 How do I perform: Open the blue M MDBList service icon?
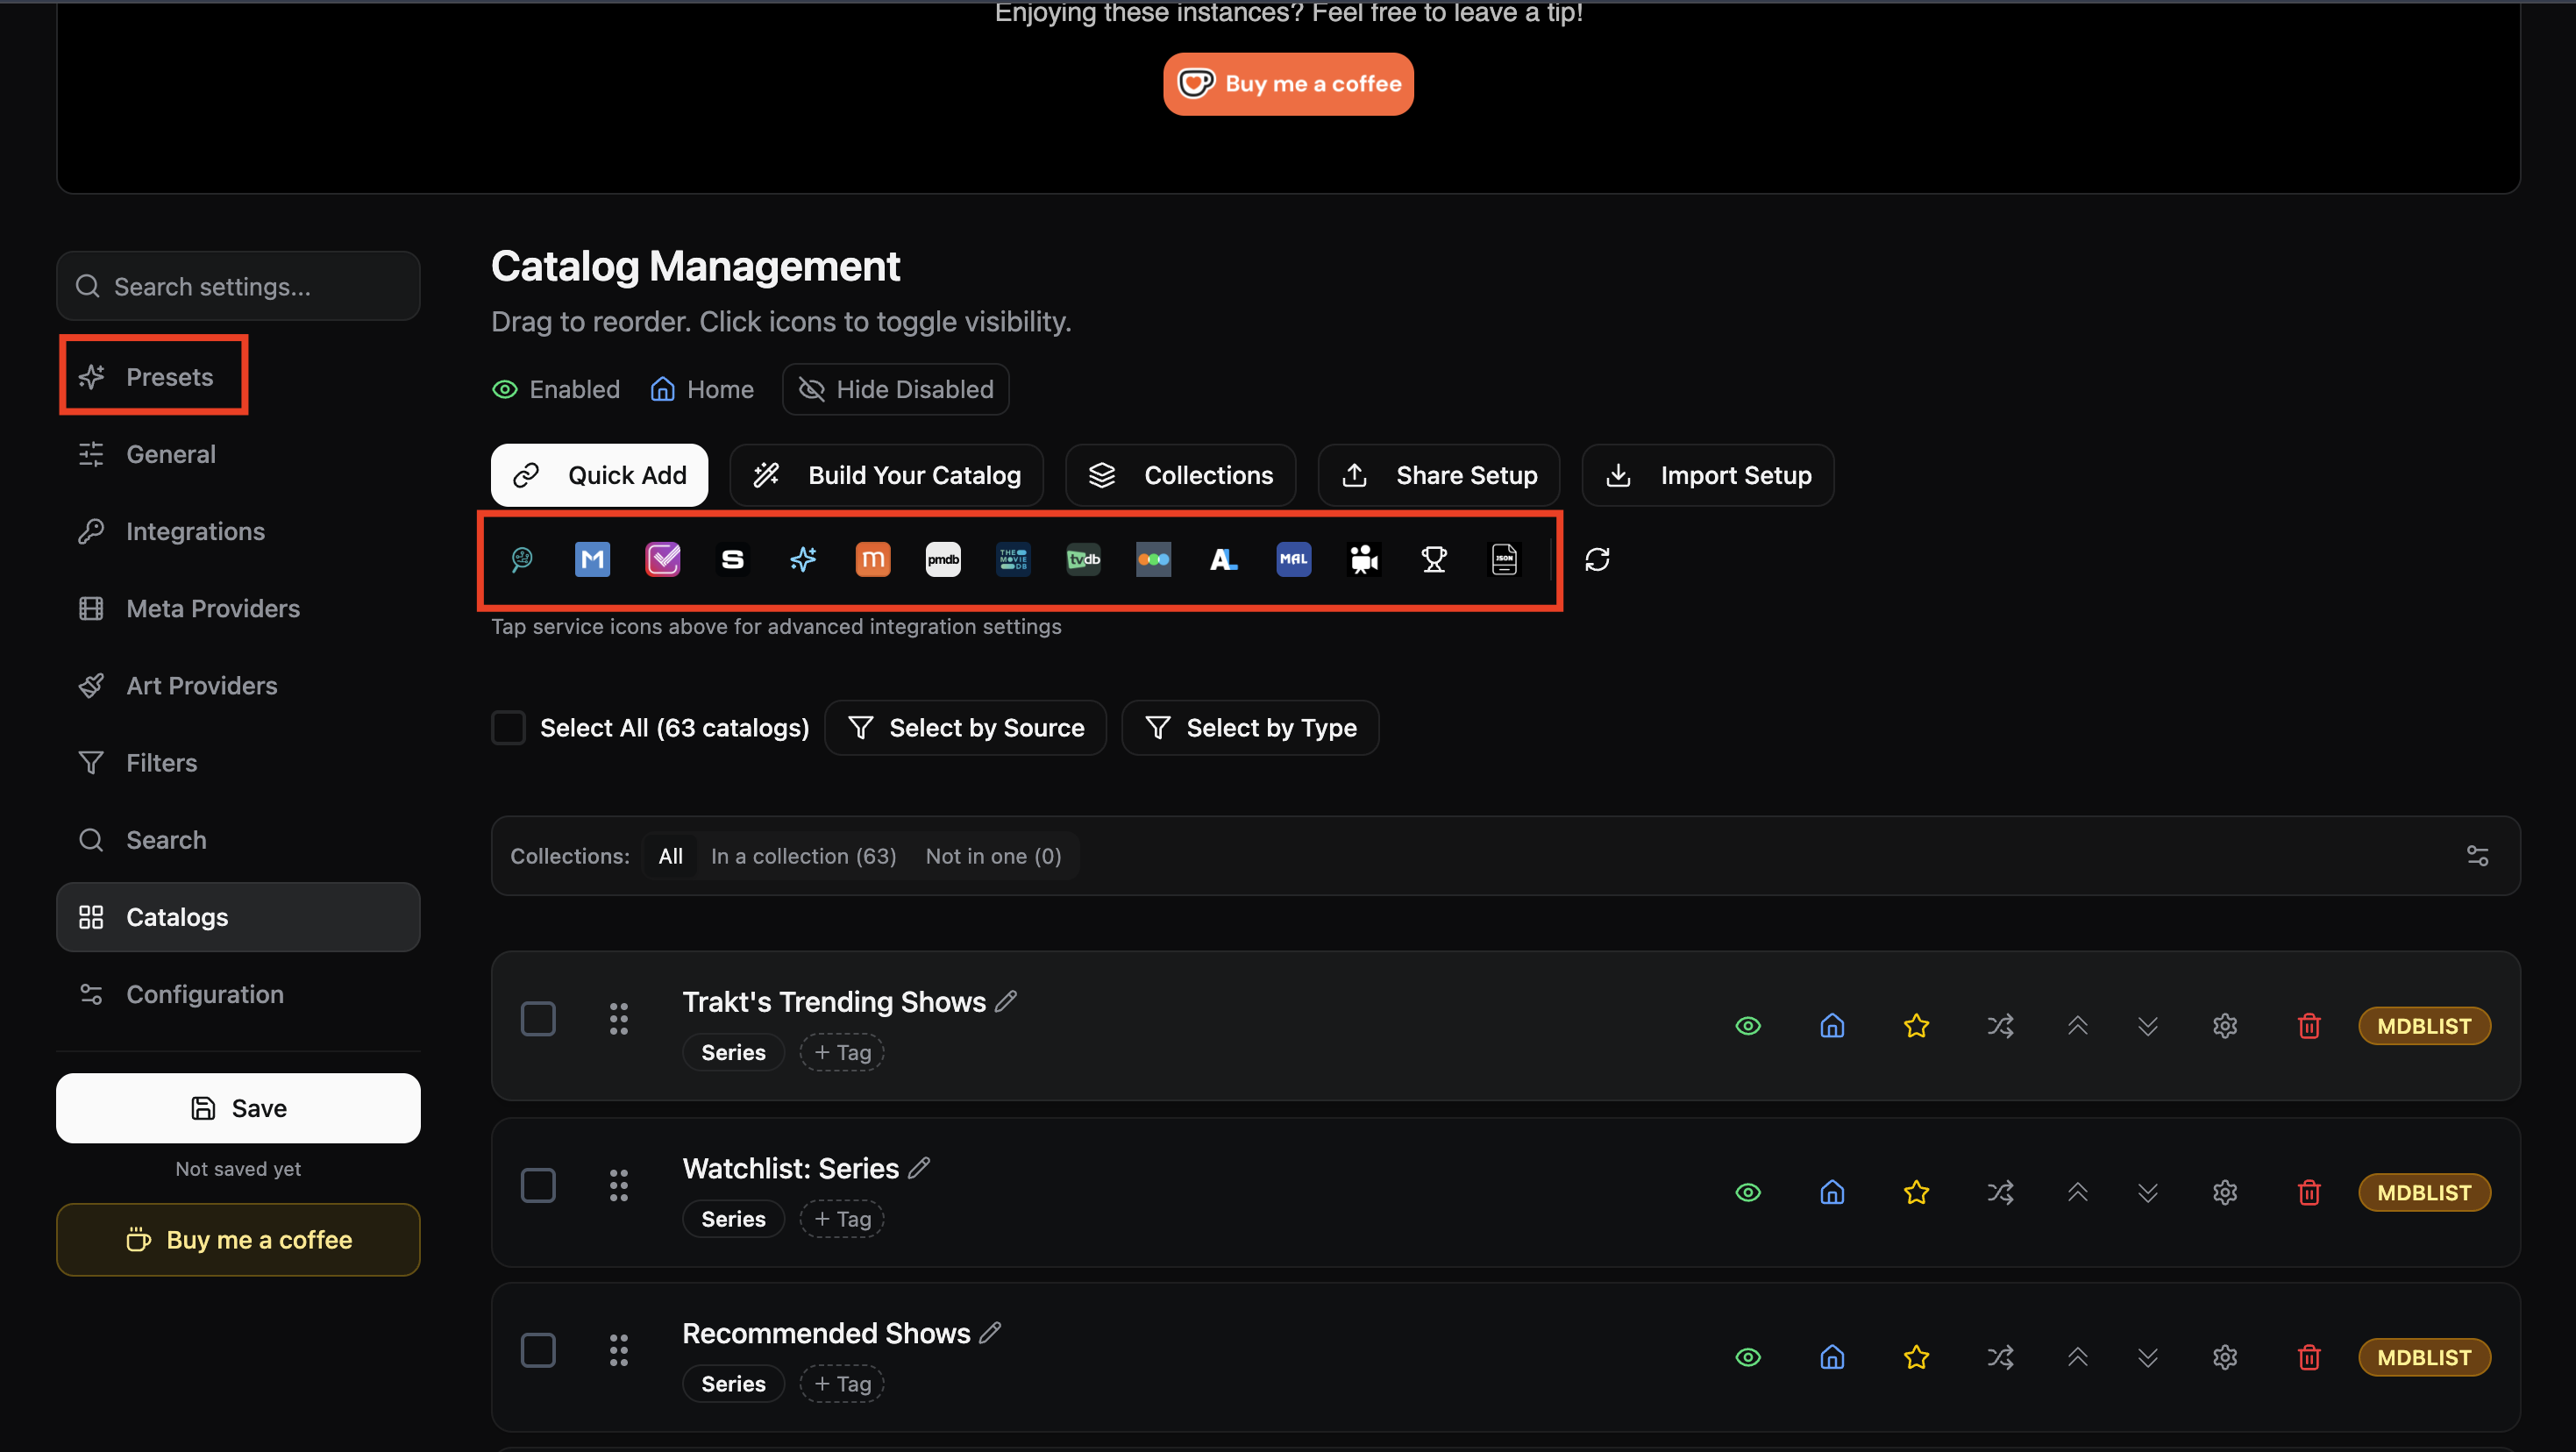[592, 559]
